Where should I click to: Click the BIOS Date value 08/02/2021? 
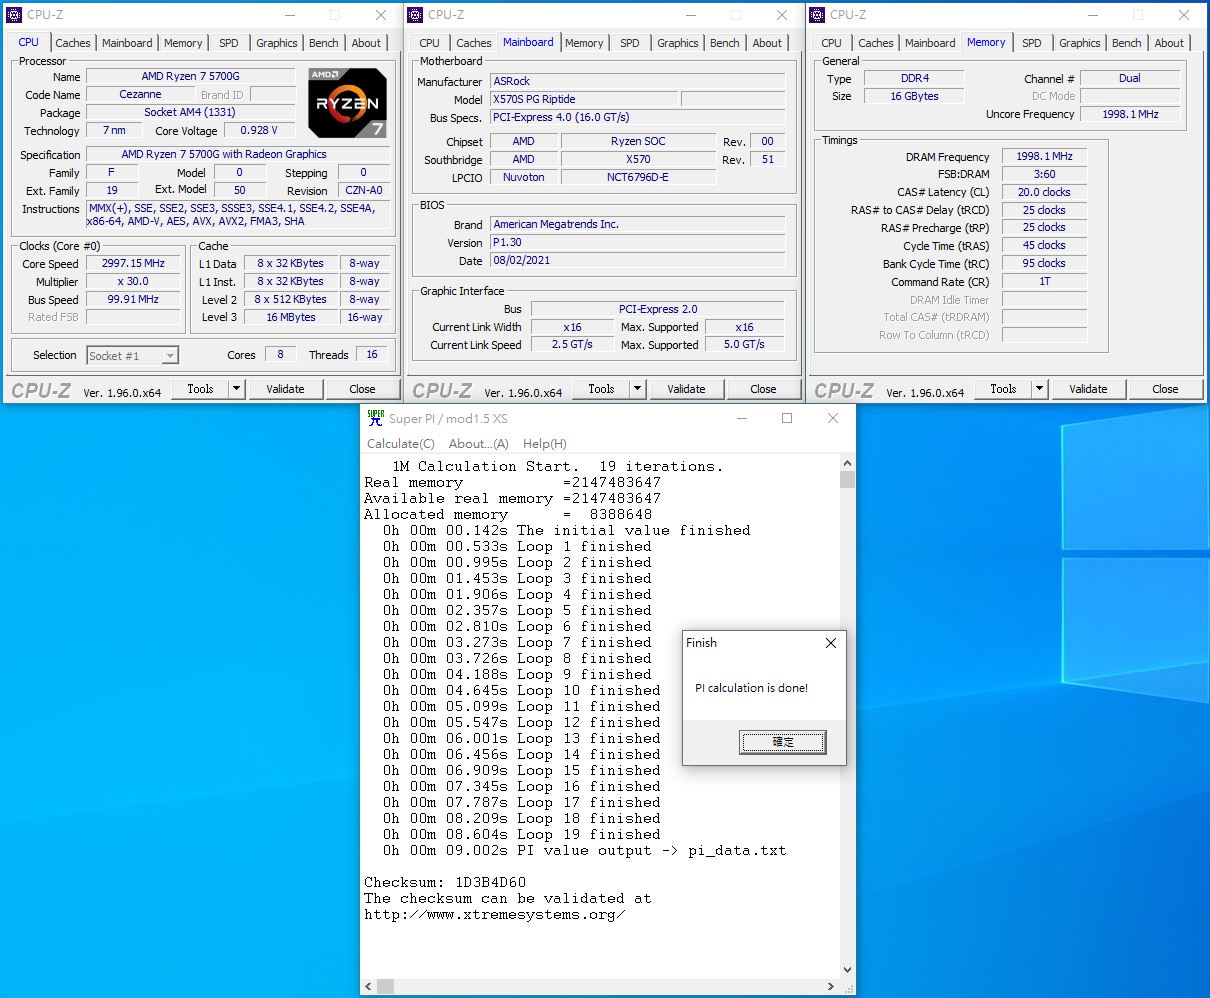point(637,261)
